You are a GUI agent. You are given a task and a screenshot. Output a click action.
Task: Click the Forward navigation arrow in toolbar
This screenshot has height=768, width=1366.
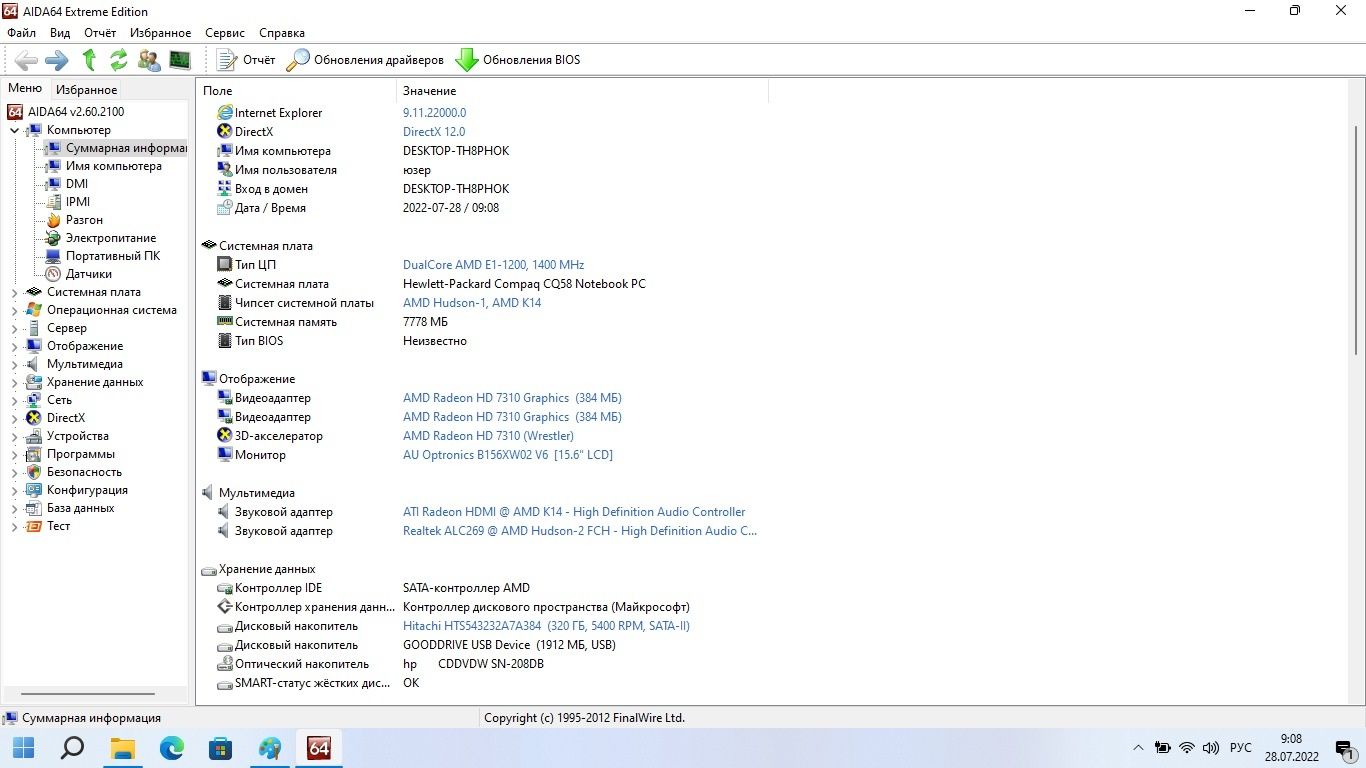57,60
